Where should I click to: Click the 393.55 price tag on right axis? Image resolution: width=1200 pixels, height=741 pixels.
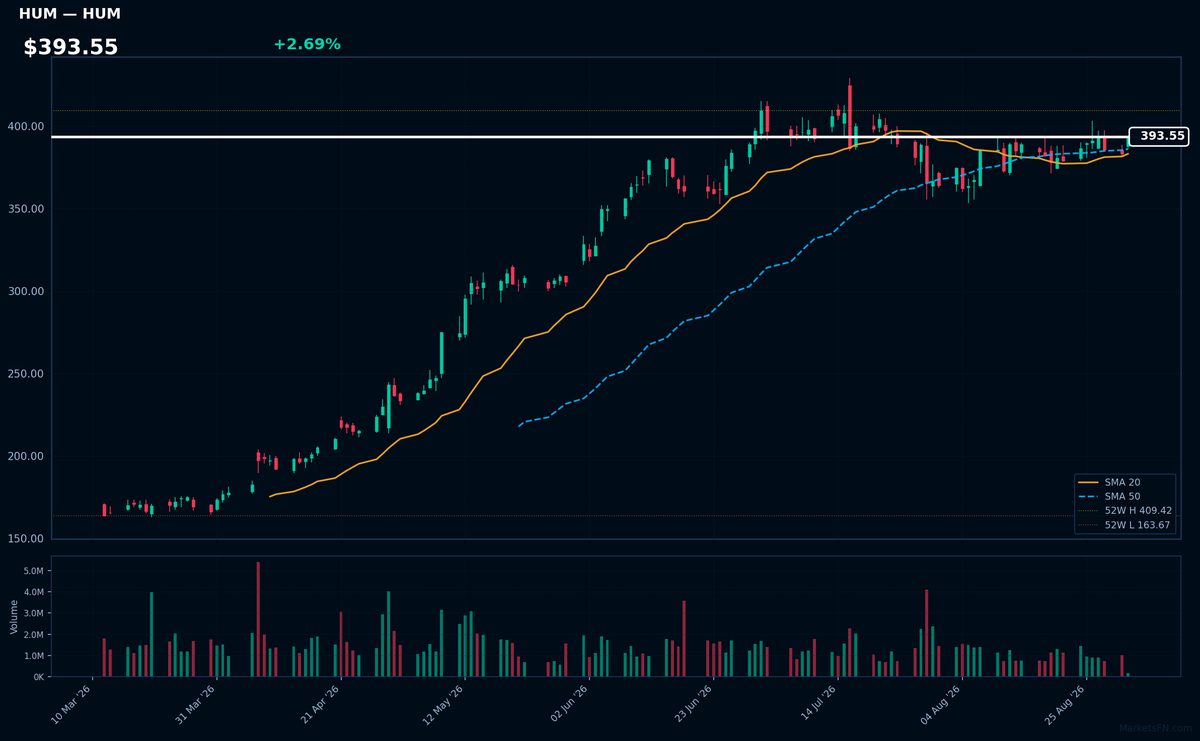(x=1159, y=136)
